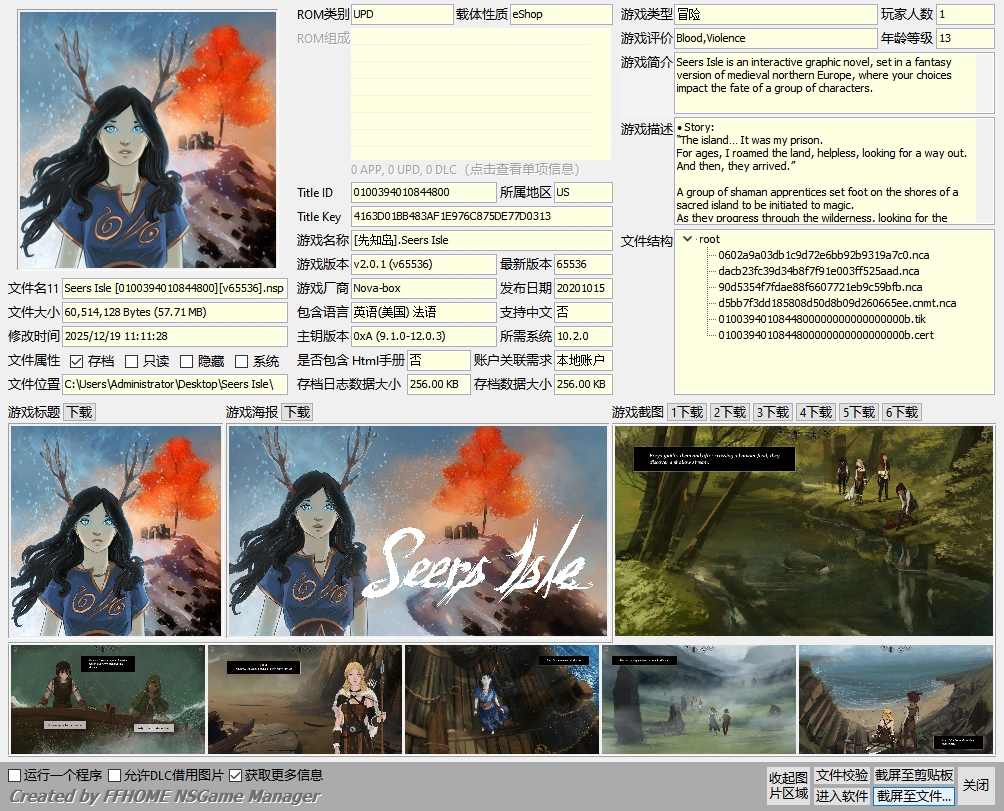
Task: Enable 运行一个程序 checkbox
Action: [x=15, y=775]
